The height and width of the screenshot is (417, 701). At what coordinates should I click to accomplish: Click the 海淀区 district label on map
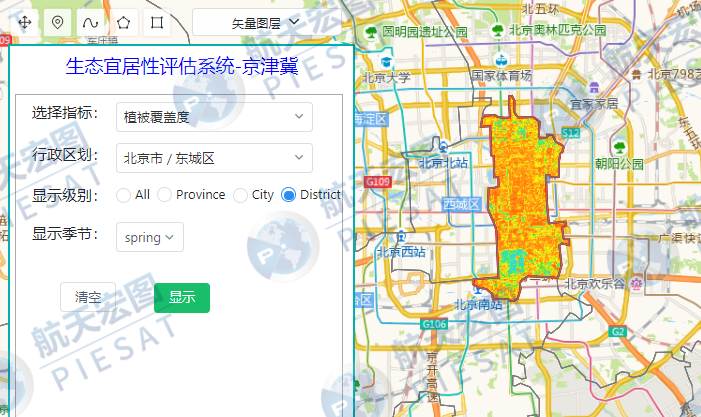[x=371, y=119]
